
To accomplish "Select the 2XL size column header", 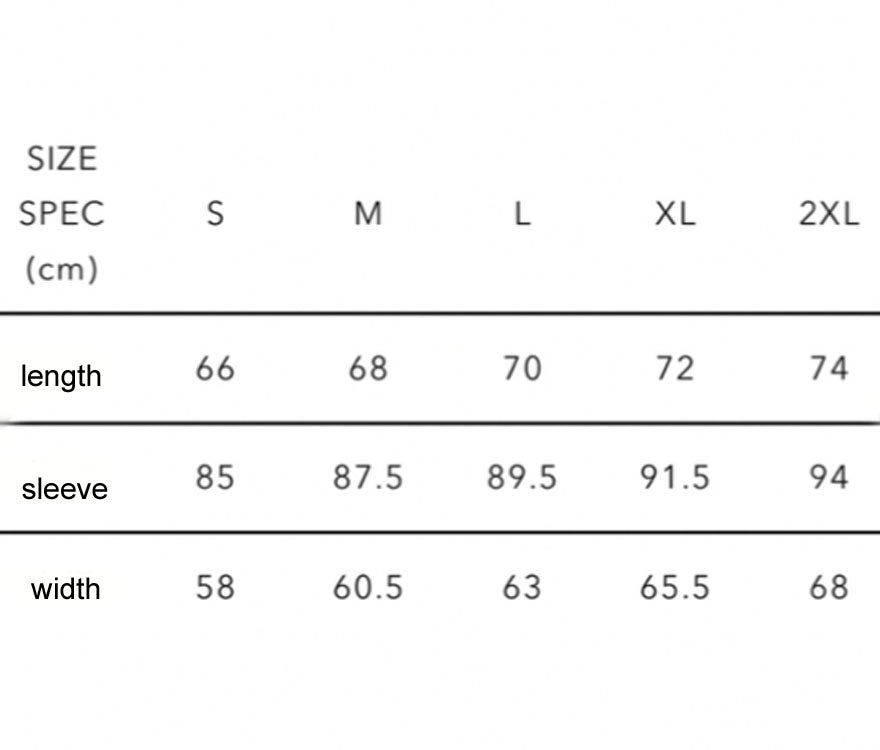I will [x=829, y=214].
